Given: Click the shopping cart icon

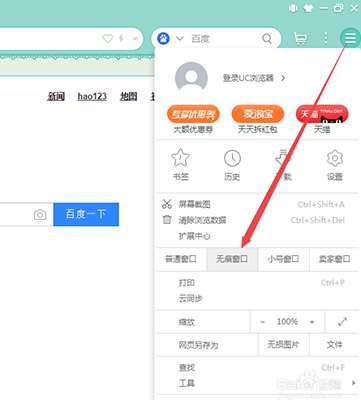Looking at the screenshot, I should (x=301, y=39).
